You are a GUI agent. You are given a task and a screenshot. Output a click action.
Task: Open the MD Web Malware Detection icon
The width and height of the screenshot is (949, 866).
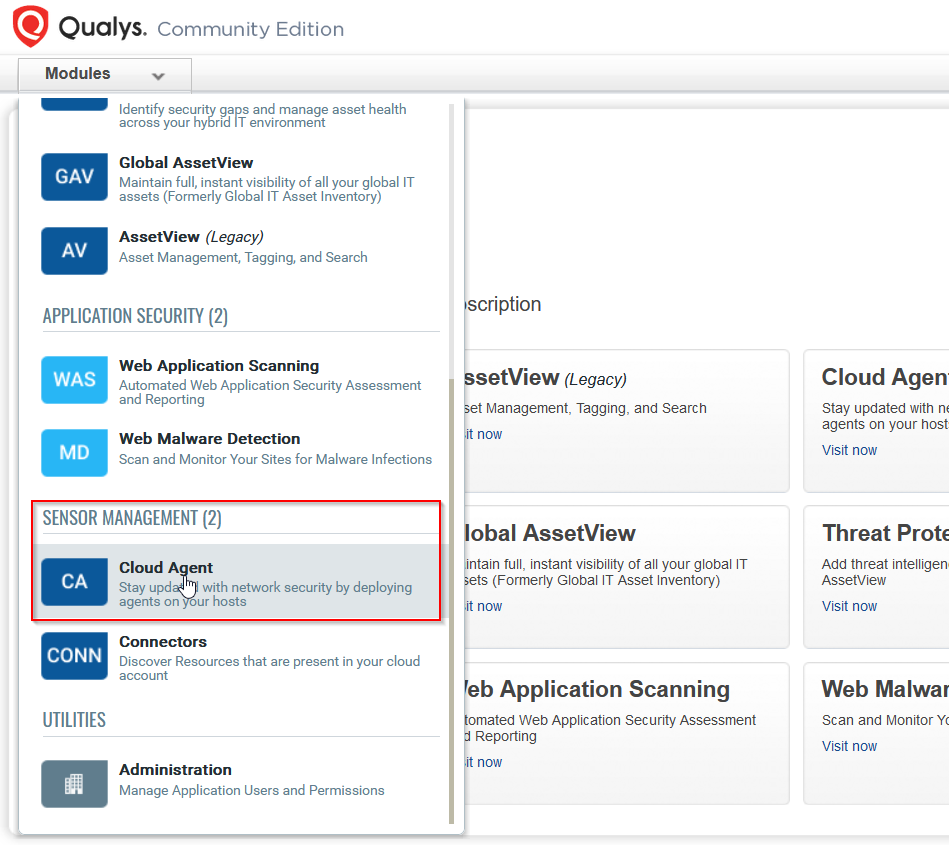(74, 452)
